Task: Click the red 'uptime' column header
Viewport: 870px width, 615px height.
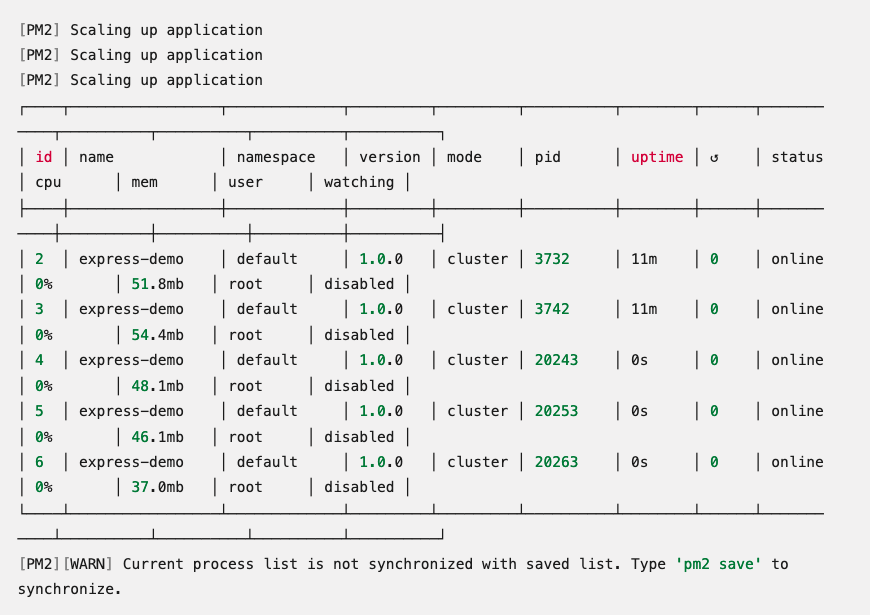Action: click(x=656, y=156)
